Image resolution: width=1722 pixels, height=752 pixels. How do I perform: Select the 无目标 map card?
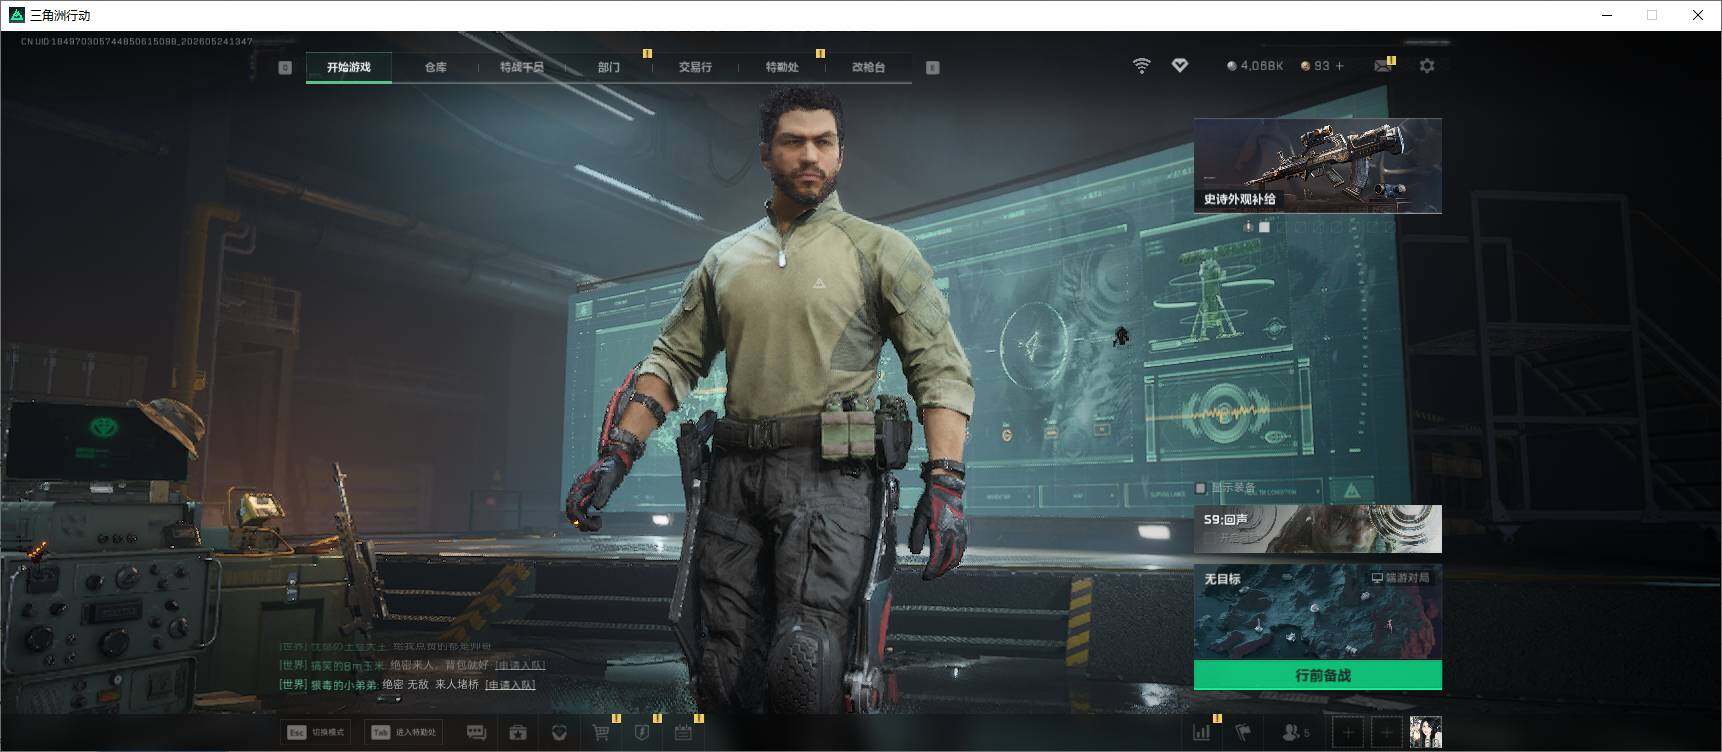tap(1318, 612)
